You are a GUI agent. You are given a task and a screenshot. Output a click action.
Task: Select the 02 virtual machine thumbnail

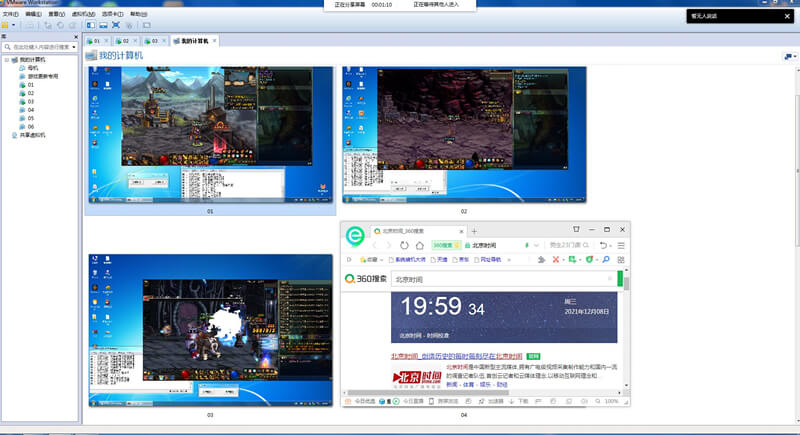pos(464,135)
